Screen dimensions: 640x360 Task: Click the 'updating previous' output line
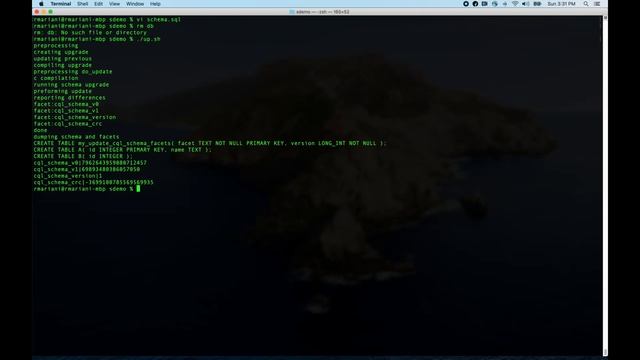(x=62, y=58)
